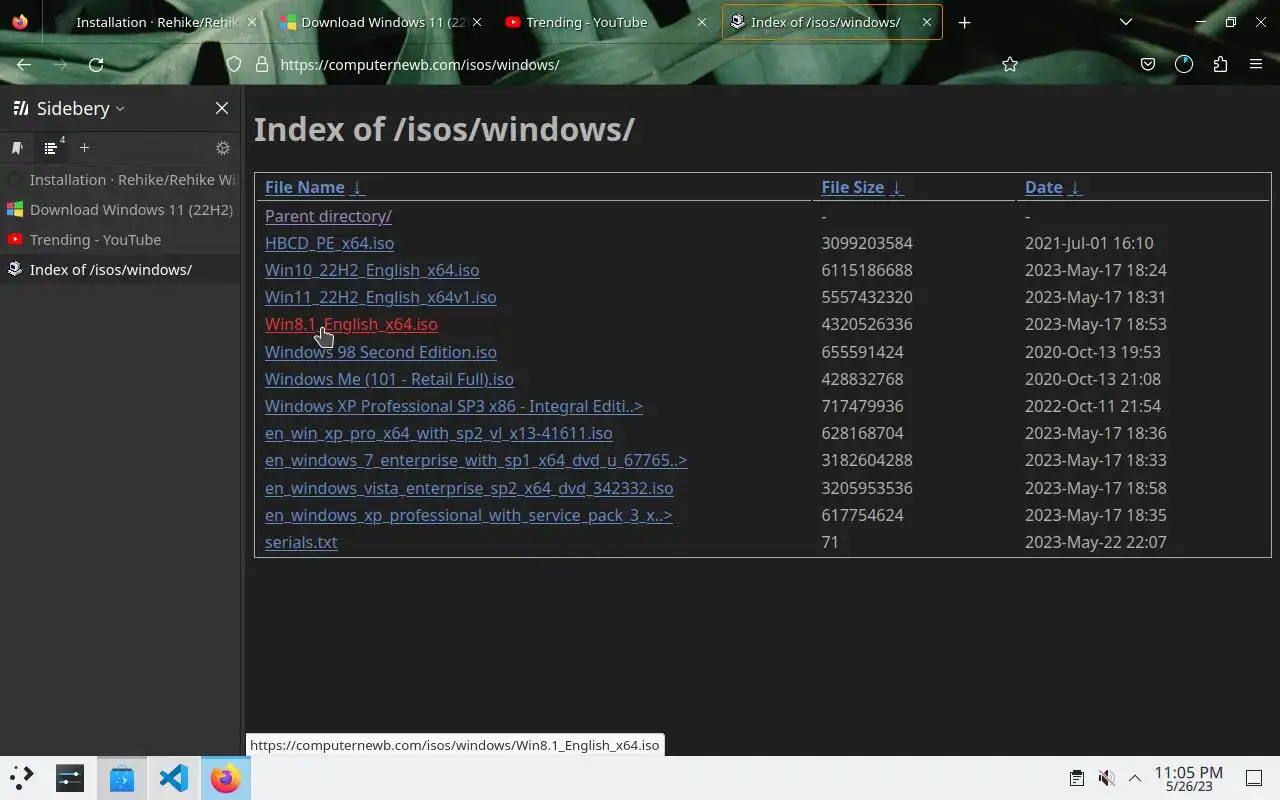Download en_windows_7_enterprise_with_sp1 iso
Screen dimensions: 1280x800
[476, 460]
